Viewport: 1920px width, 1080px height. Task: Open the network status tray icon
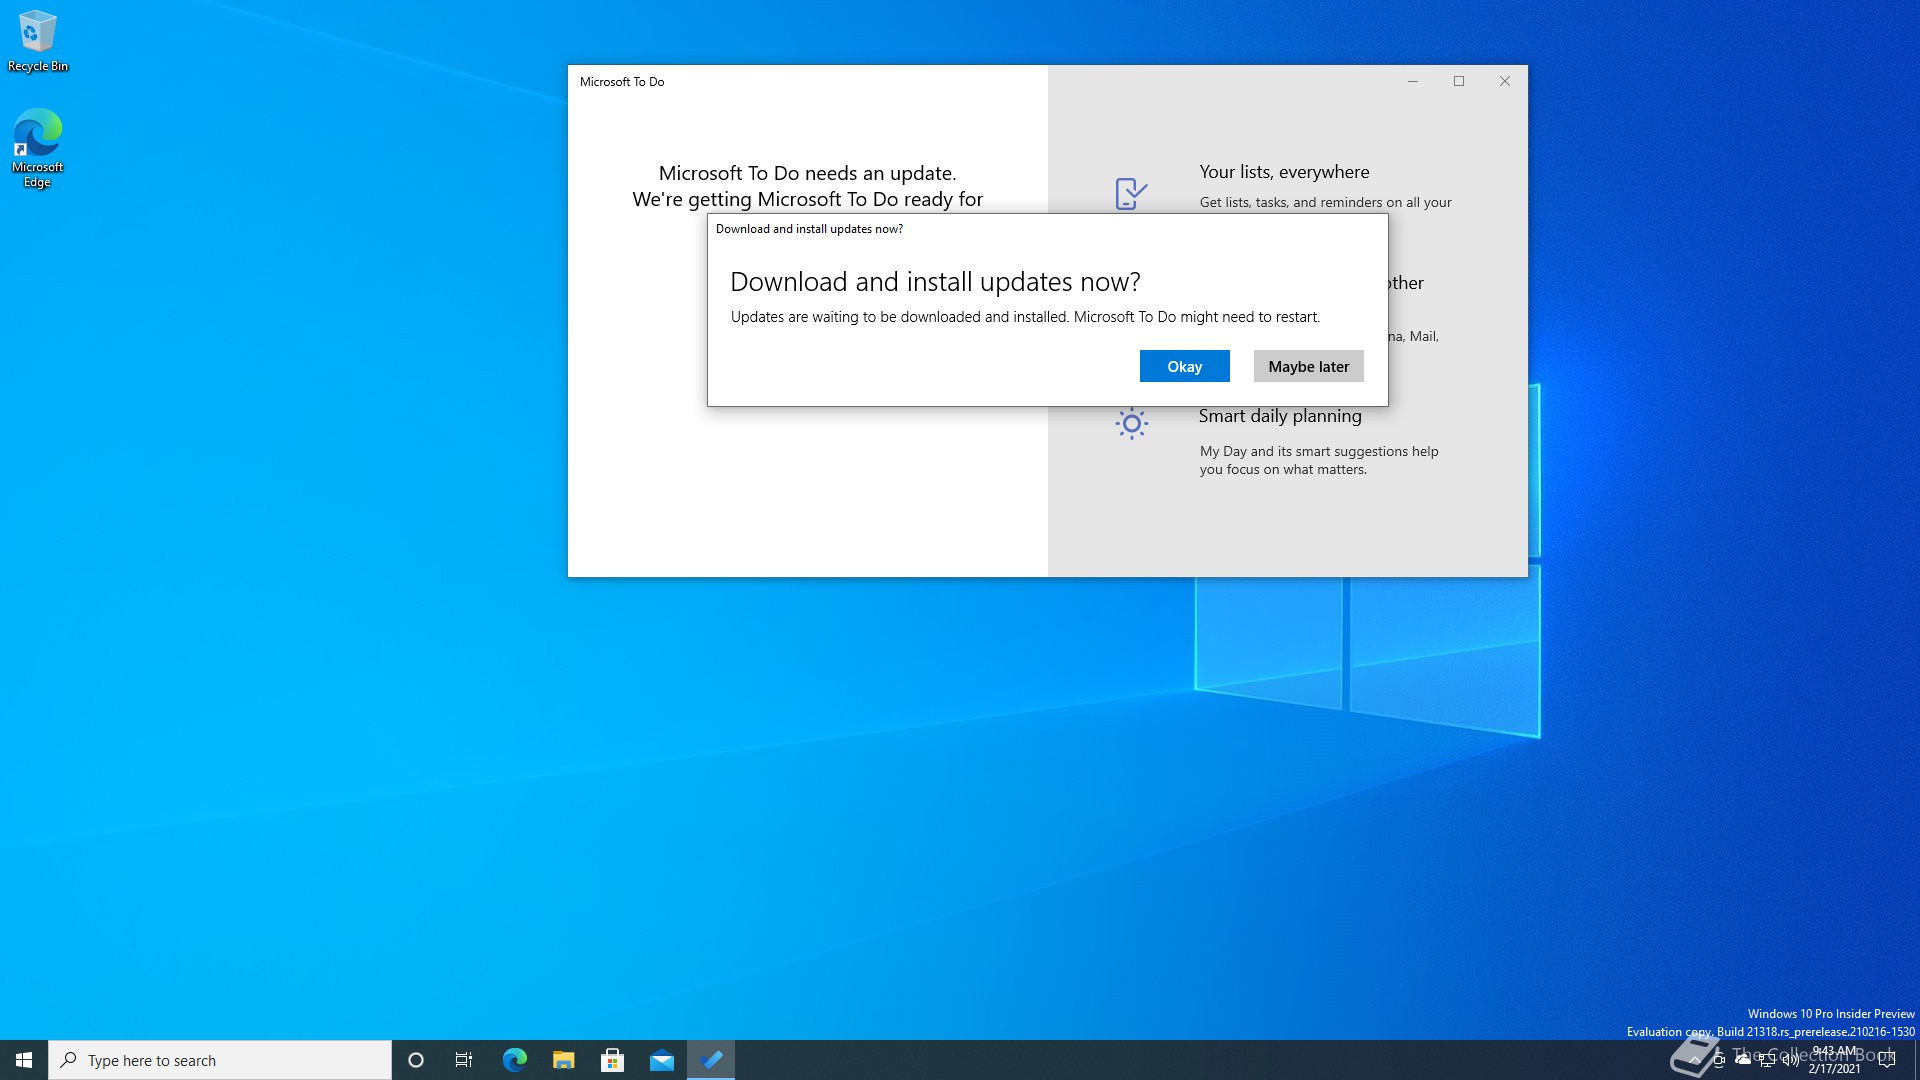click(x=1767, y=1060)
